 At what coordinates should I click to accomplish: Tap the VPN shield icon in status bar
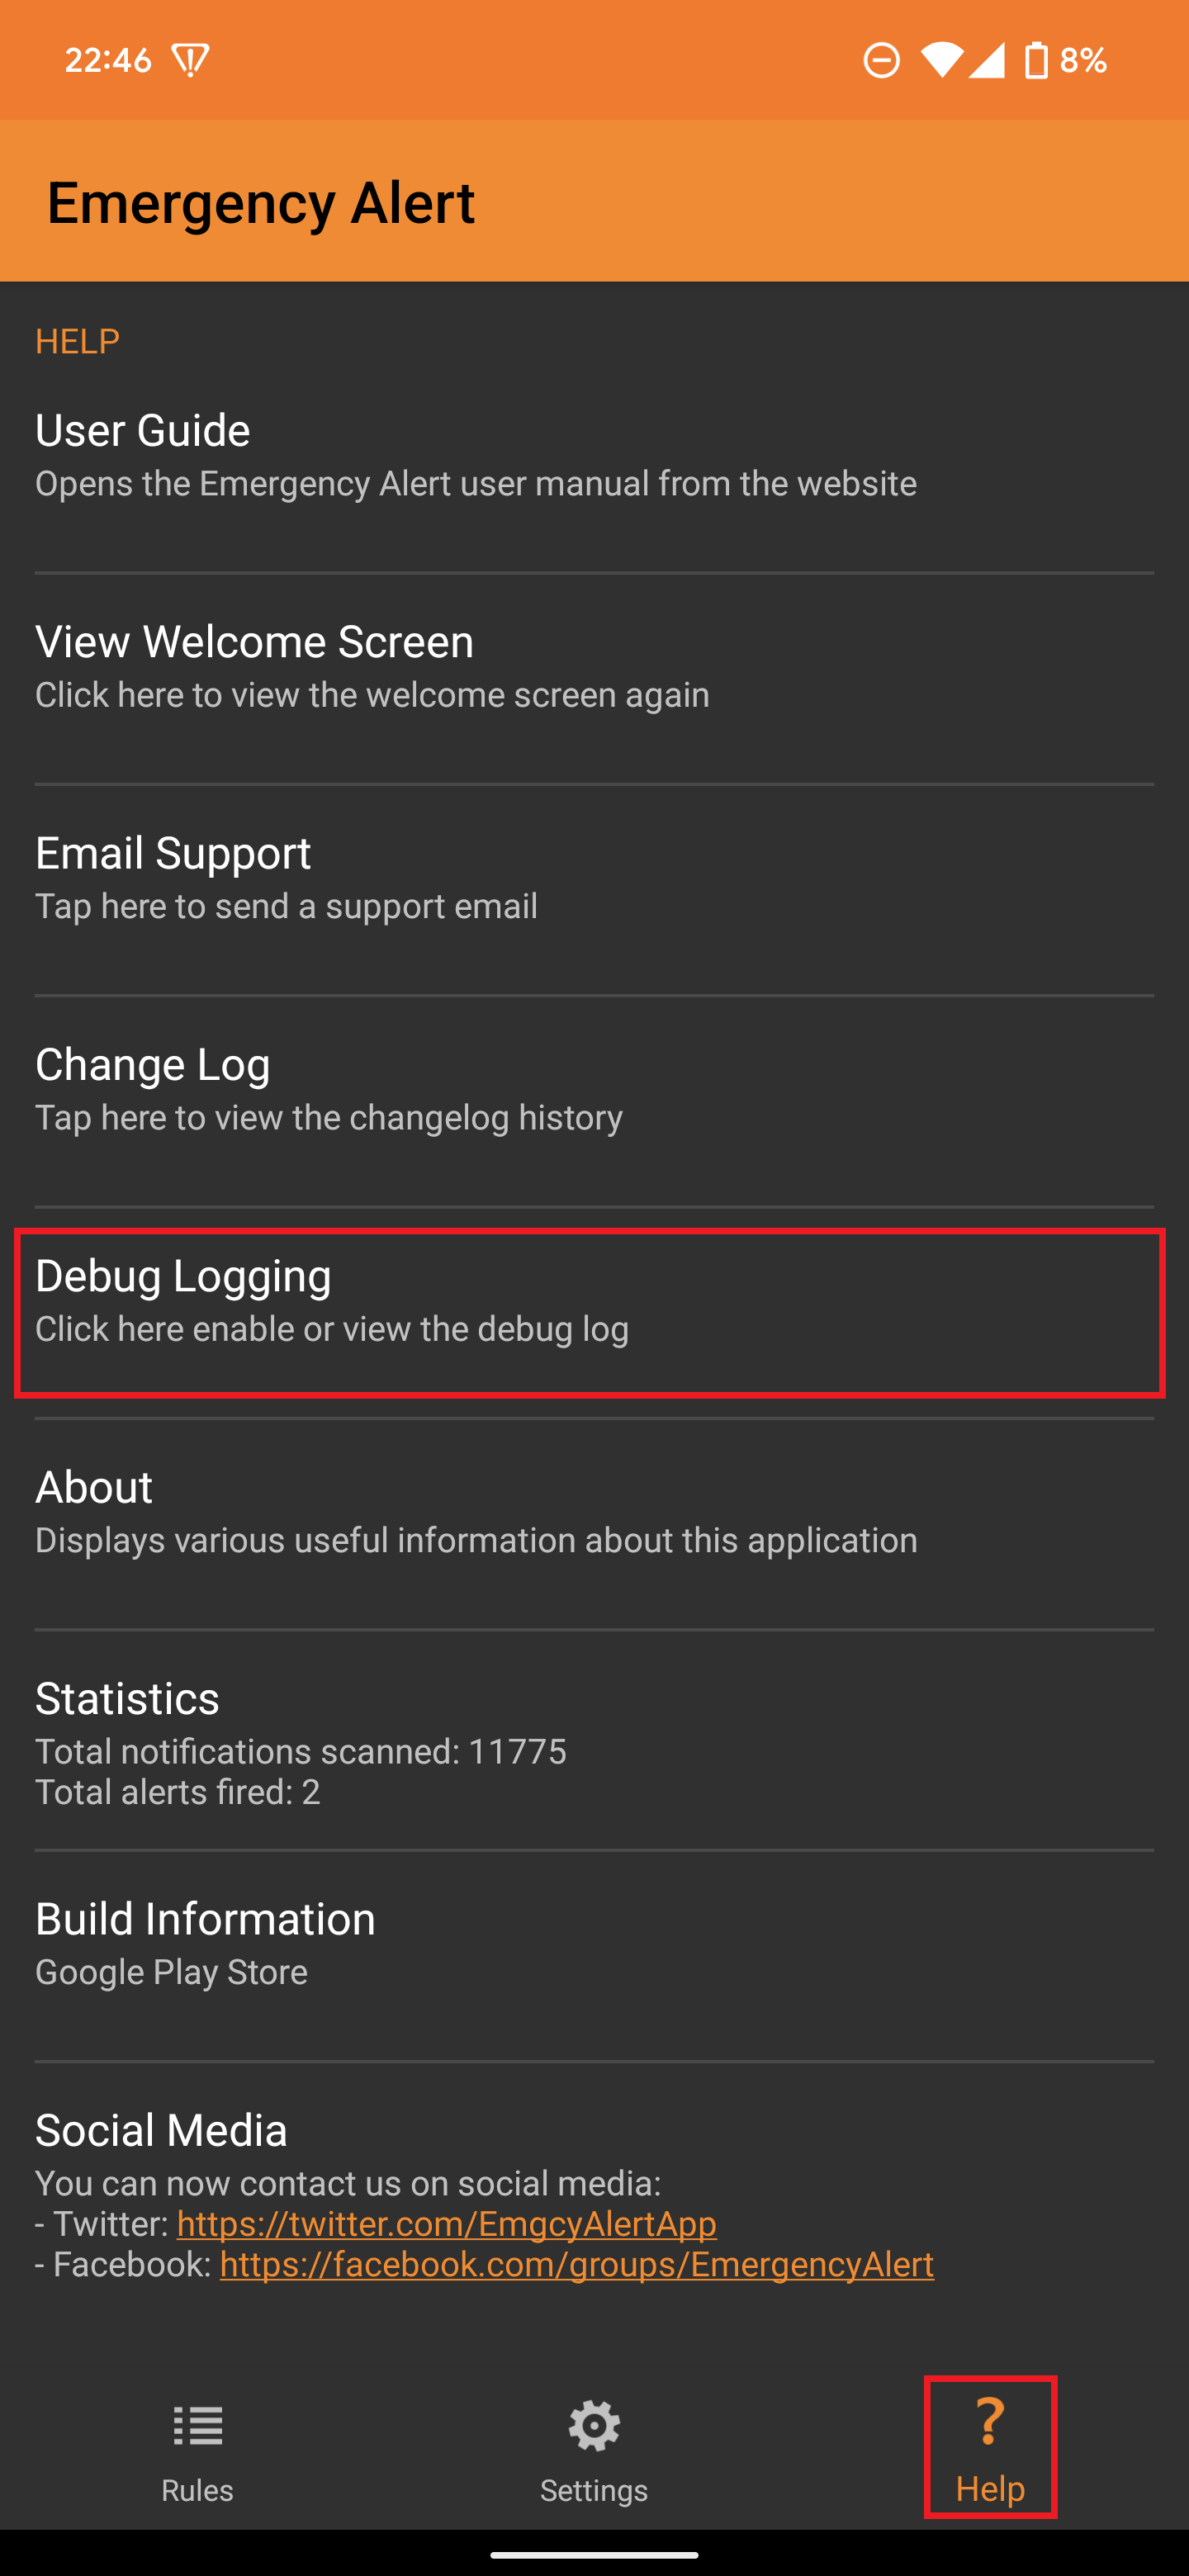pyautogui.click(x=190, y=60)
